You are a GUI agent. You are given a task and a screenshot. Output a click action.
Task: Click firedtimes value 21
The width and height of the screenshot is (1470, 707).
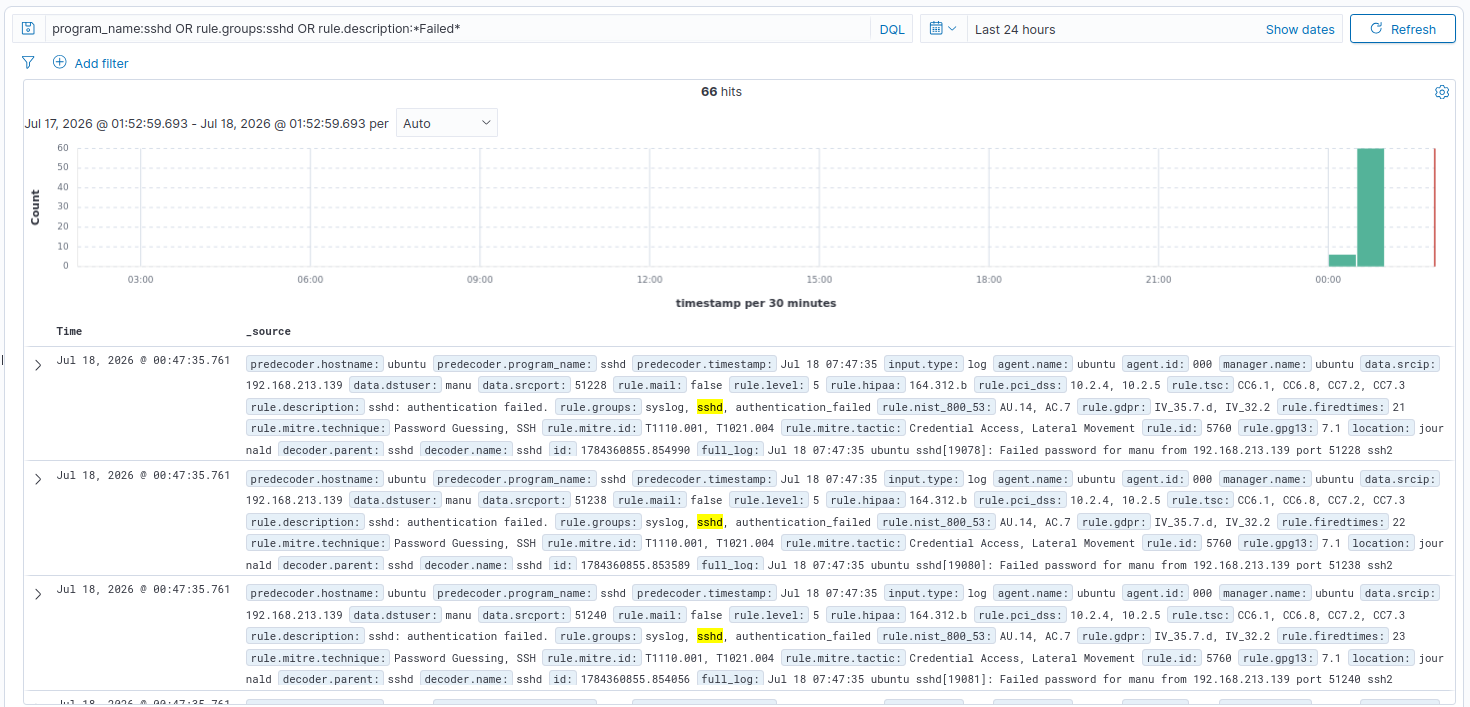1399,407
